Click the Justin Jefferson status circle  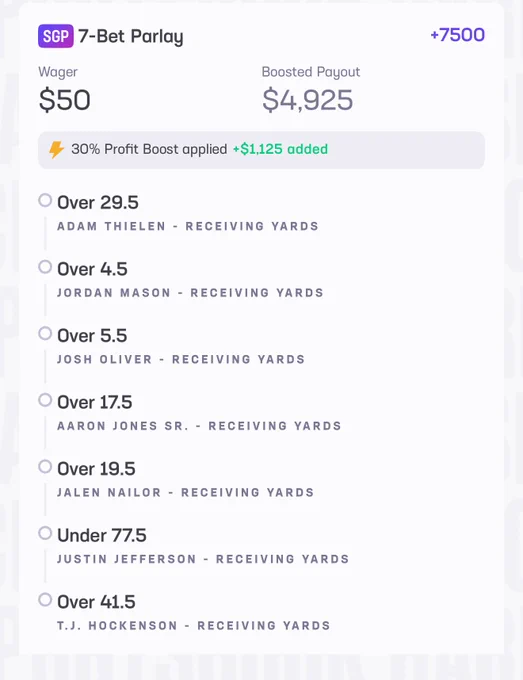pyautogui.click(x=45, y=533)
